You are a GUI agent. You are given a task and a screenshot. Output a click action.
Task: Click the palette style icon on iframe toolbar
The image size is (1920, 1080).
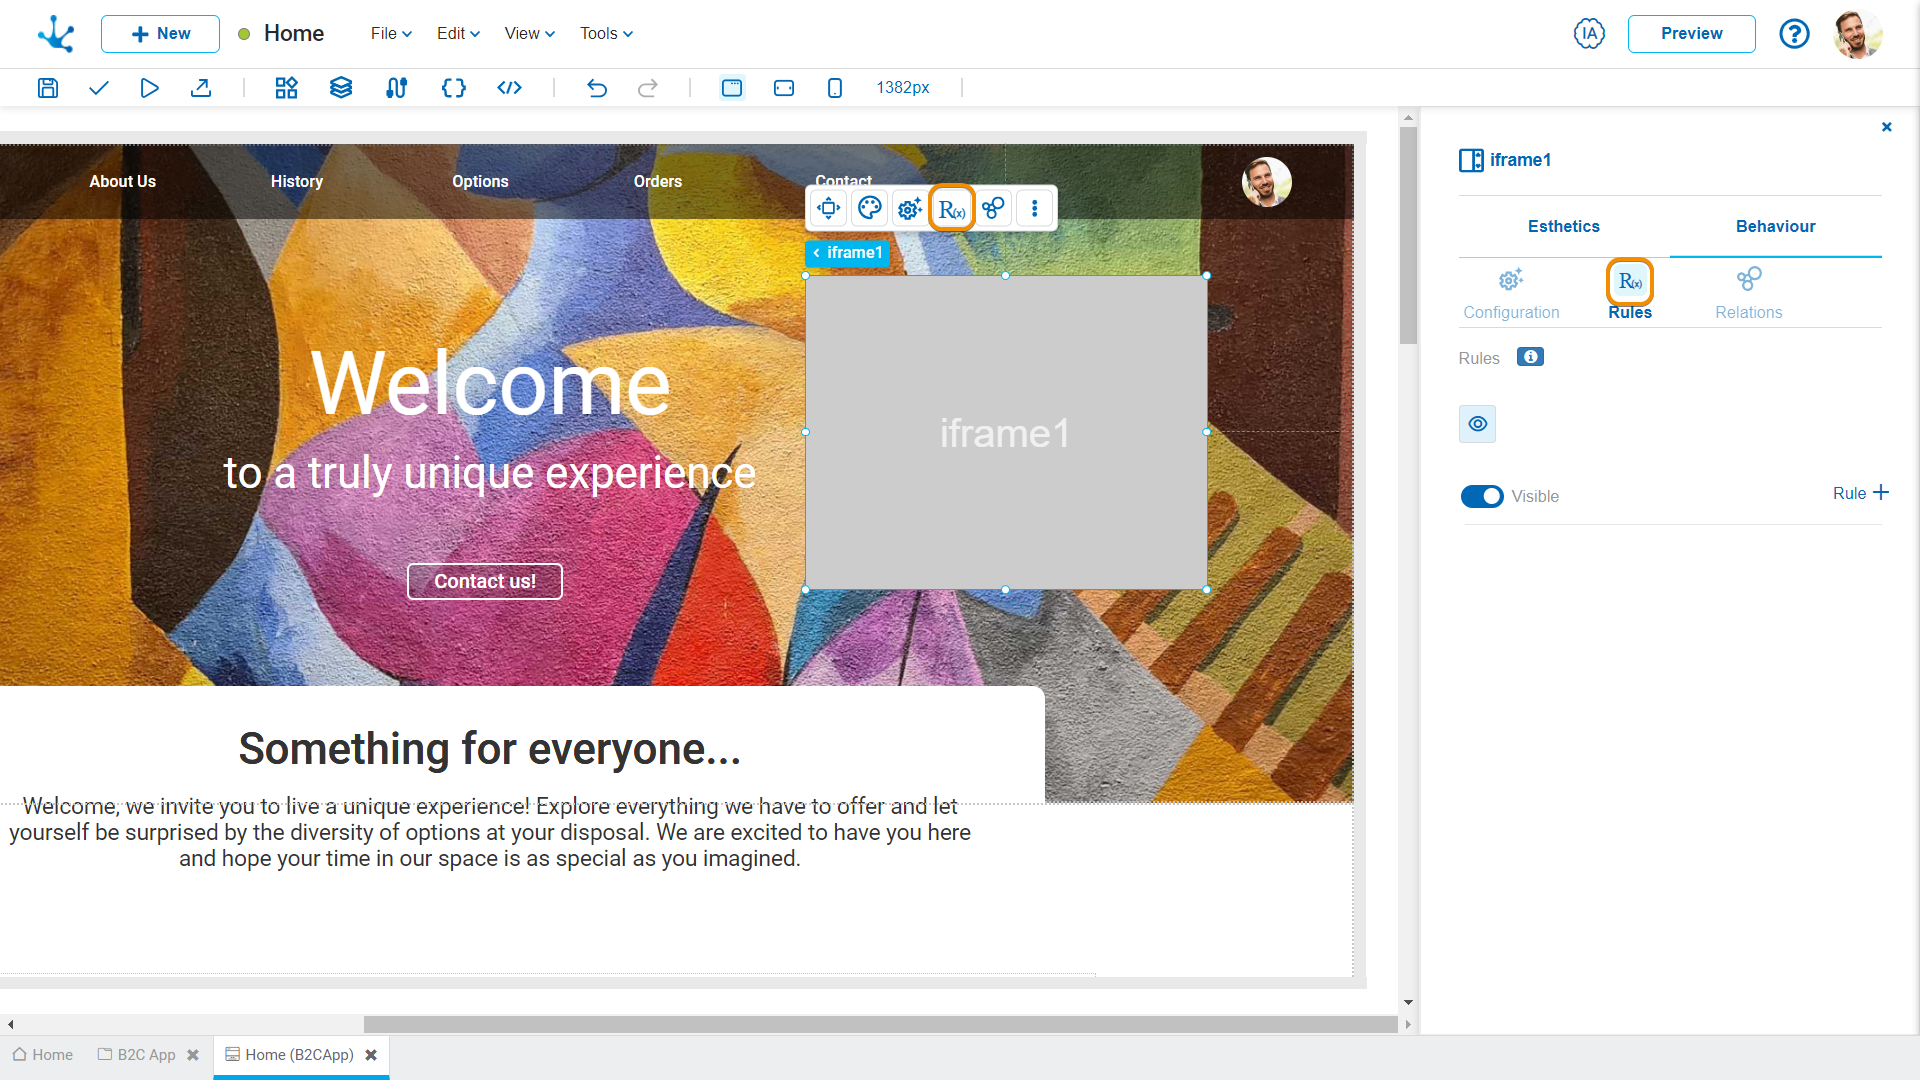tap(870, 208)
